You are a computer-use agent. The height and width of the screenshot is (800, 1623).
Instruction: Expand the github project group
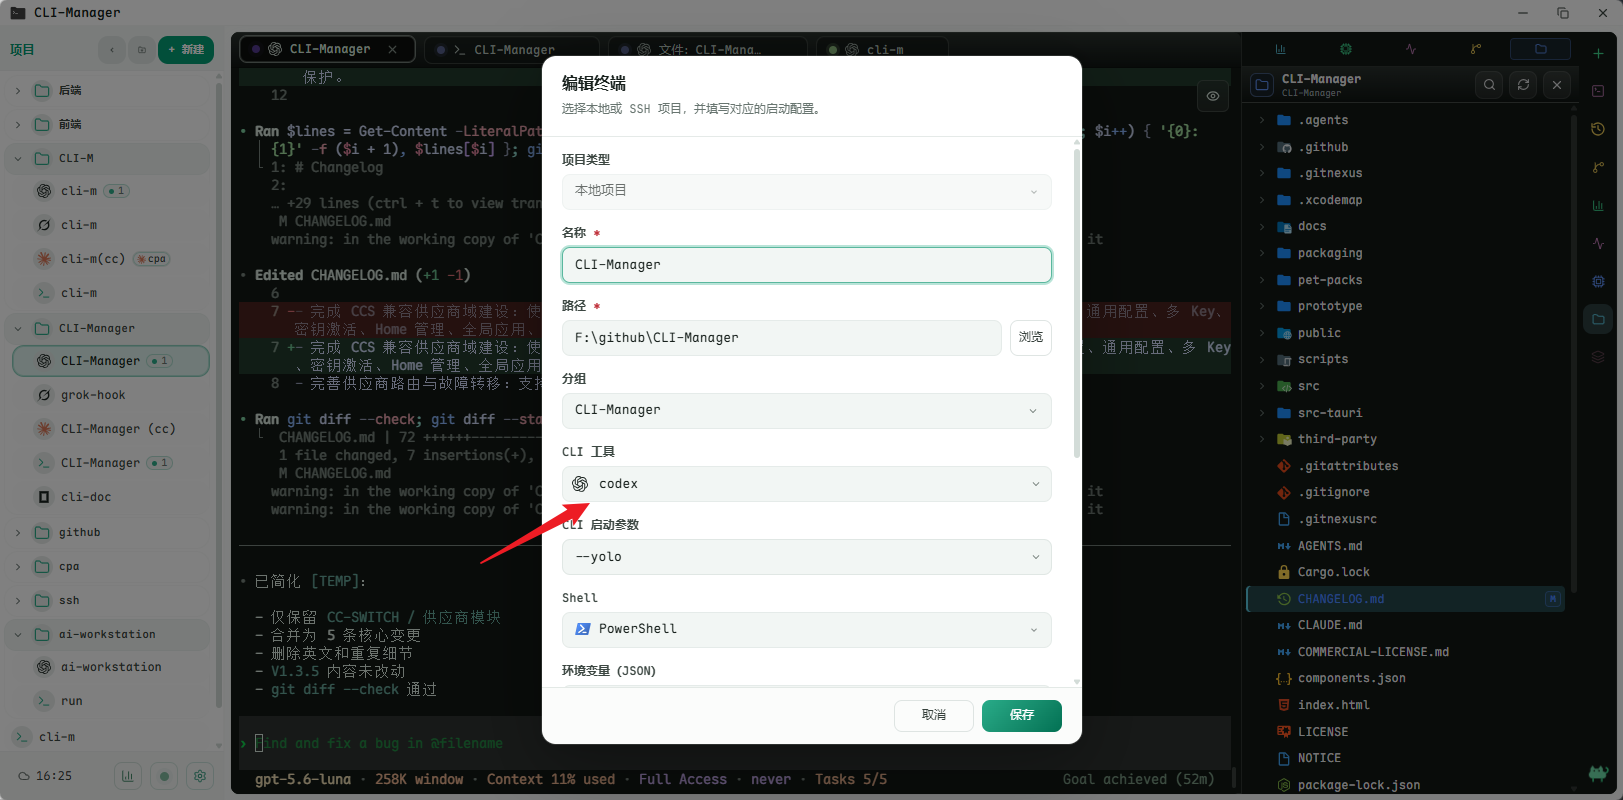pos(18,533)
